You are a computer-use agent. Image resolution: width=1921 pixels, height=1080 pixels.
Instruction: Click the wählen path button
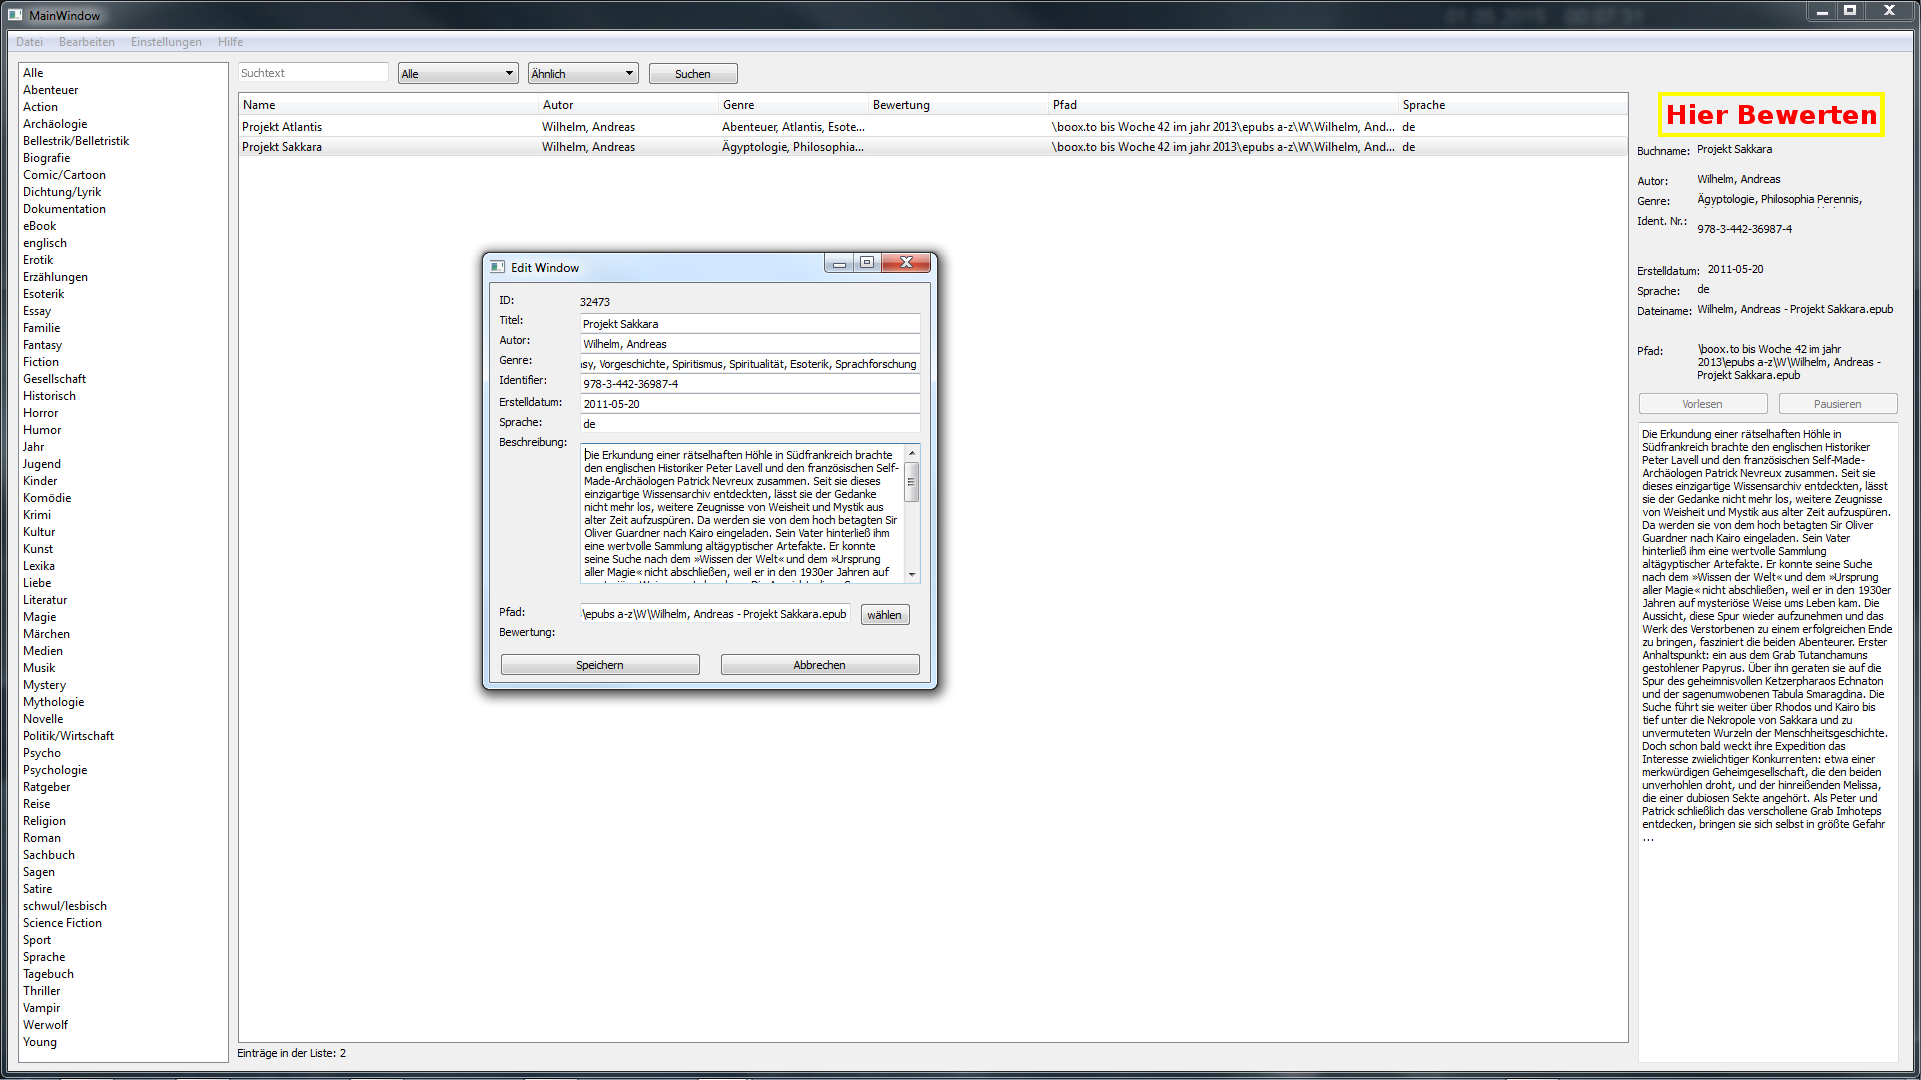(884, 615)
